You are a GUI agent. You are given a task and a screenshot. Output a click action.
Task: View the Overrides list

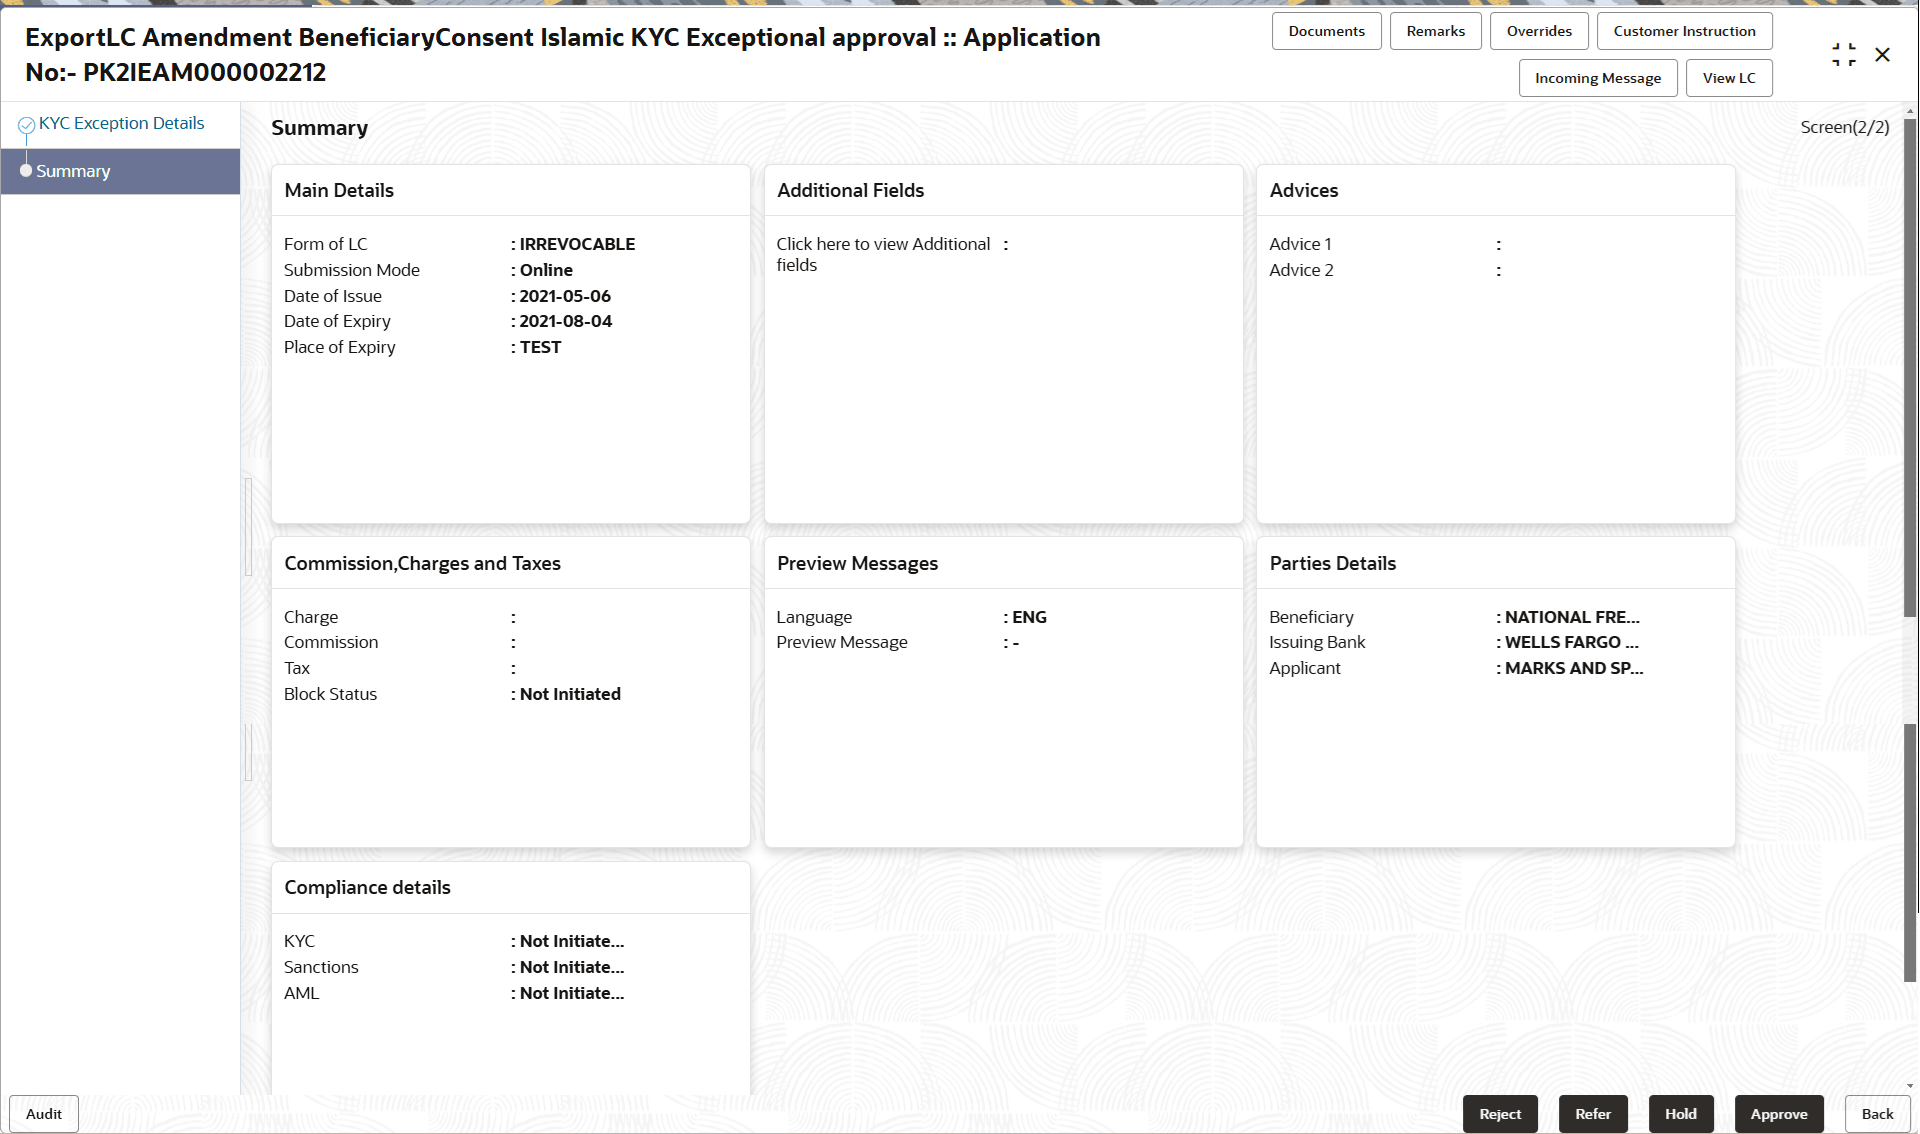[x=1539, y=31]
